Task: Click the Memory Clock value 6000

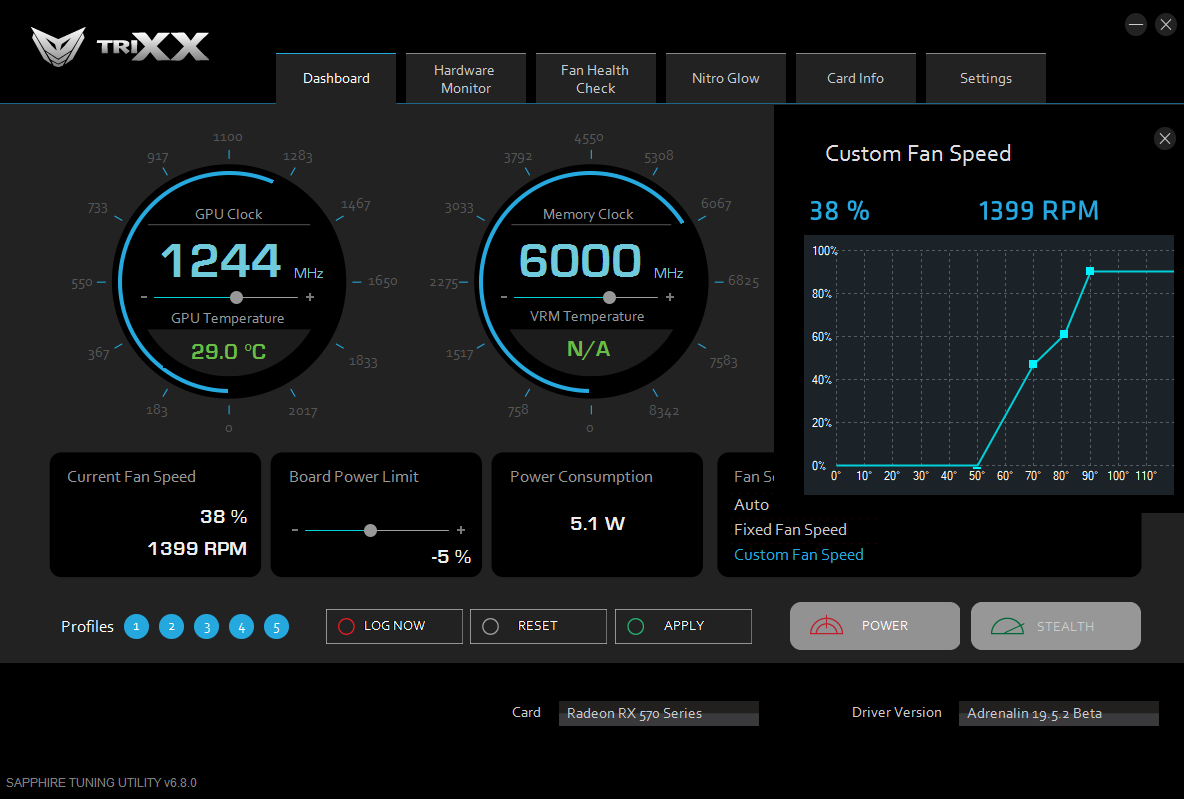Action: point(580,260)
